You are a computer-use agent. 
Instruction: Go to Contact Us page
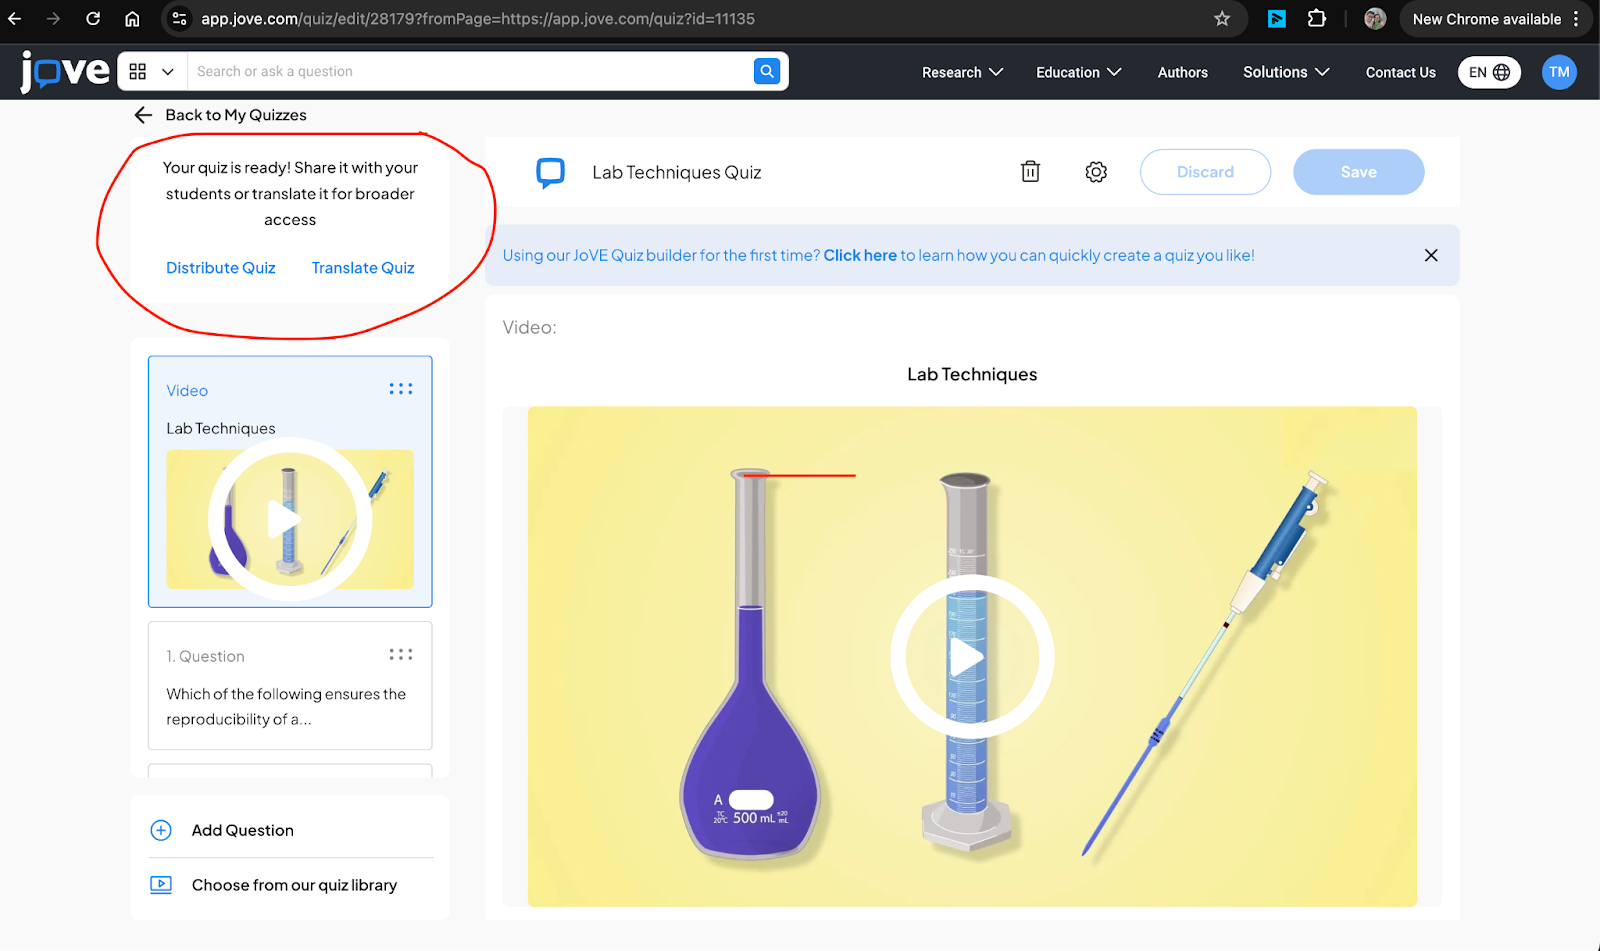click(x=1400, y=72)
